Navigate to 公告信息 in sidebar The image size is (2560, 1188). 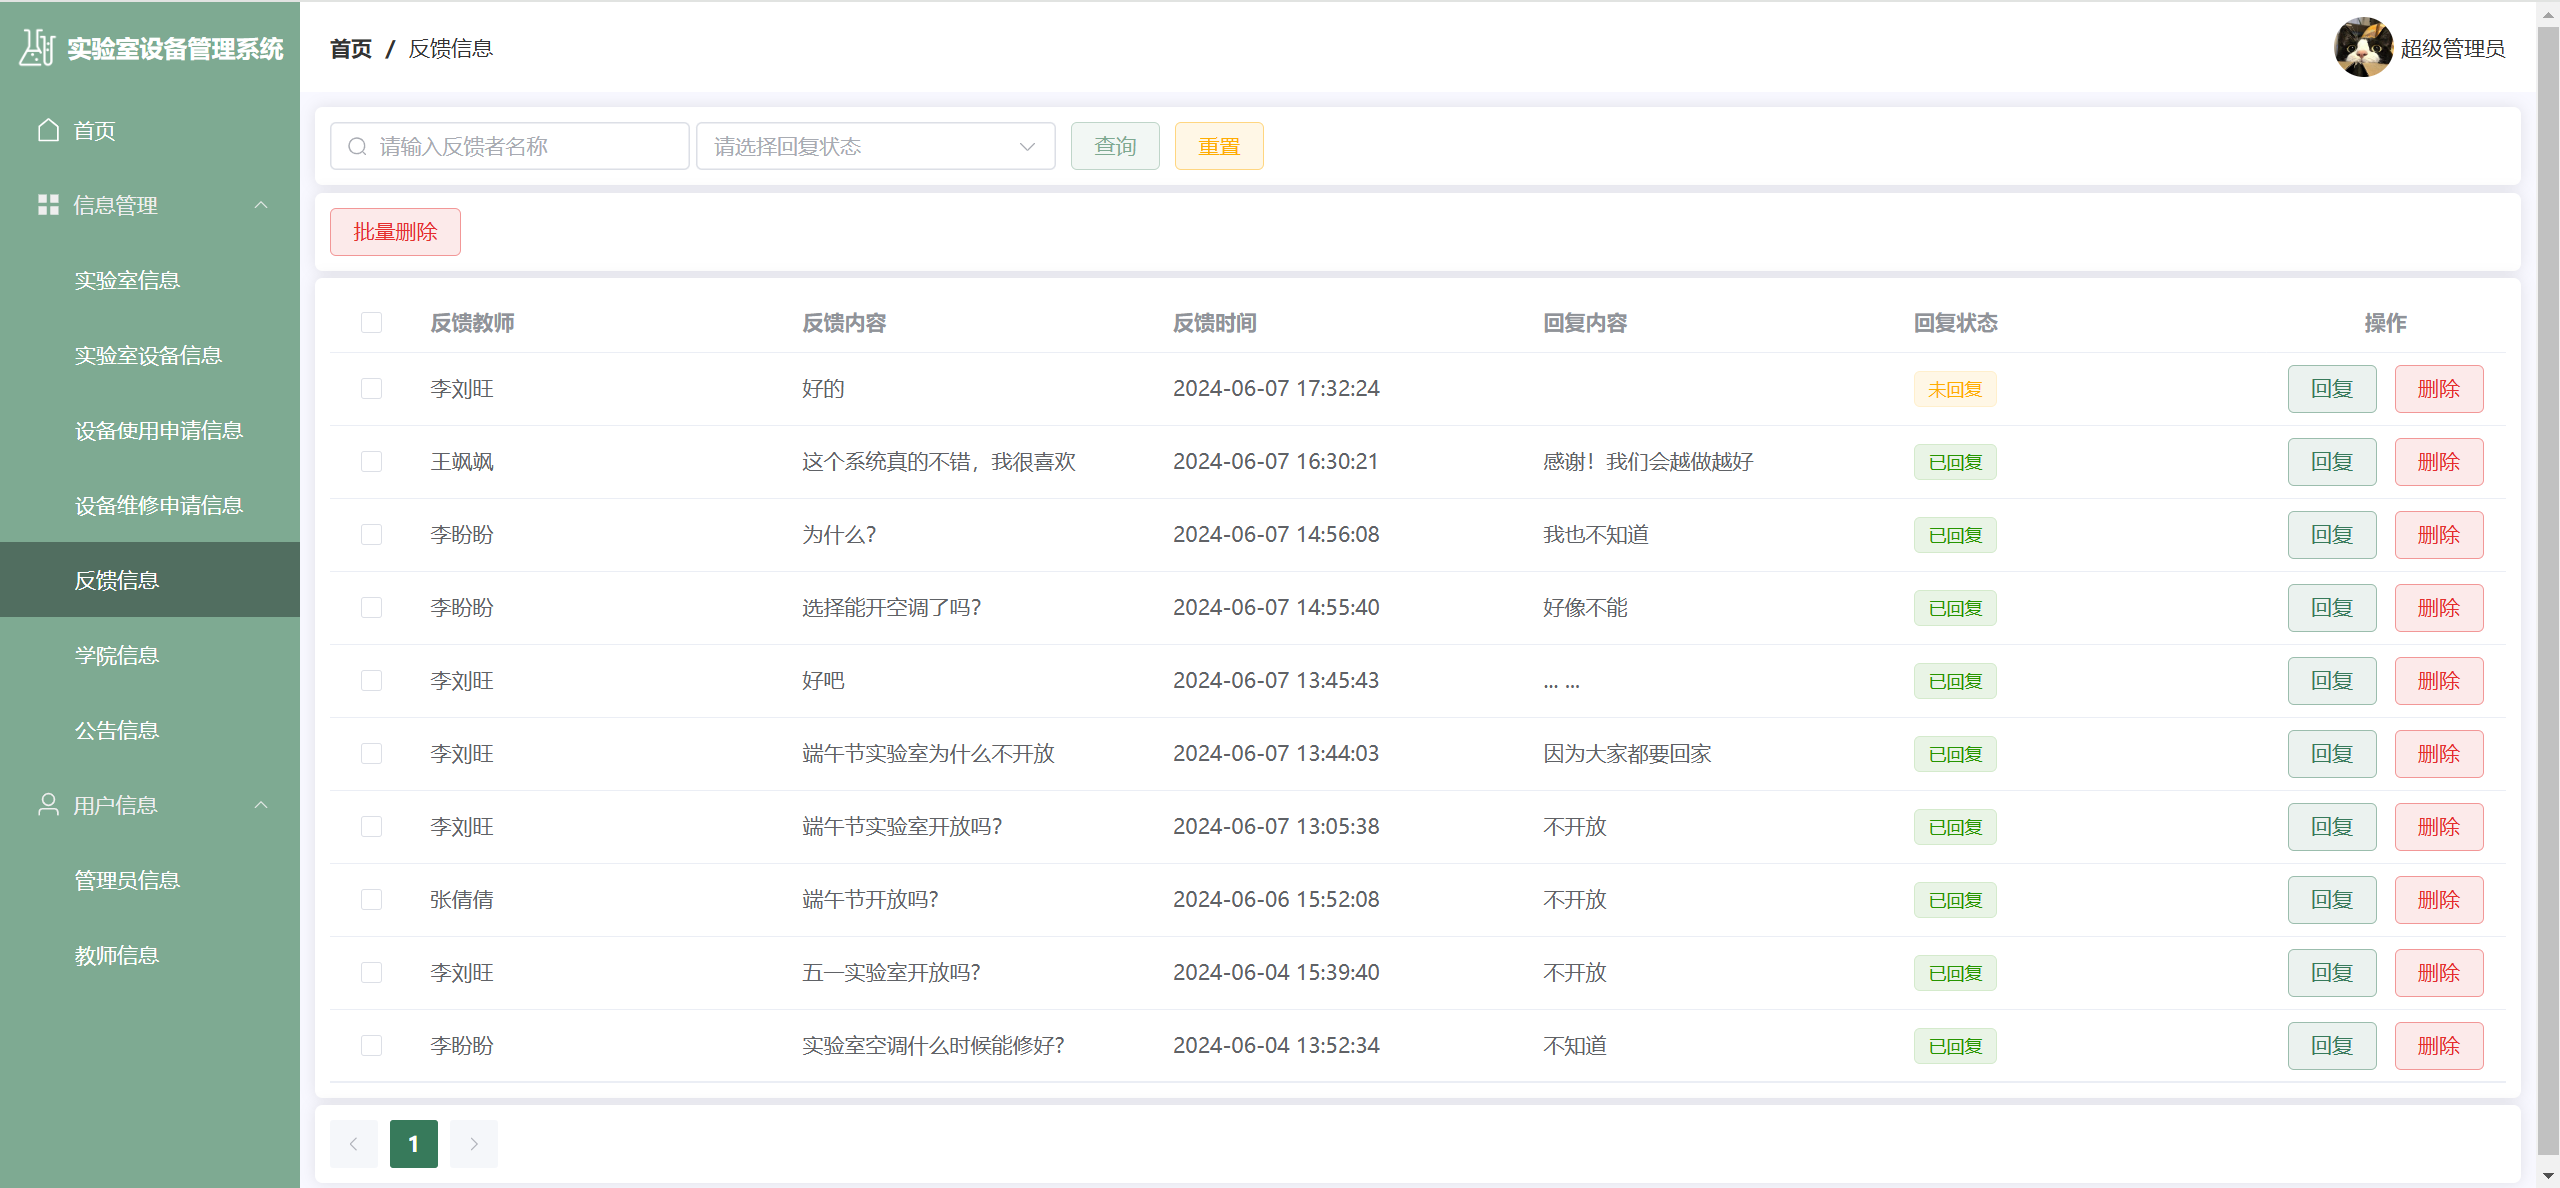click(117, 730)
